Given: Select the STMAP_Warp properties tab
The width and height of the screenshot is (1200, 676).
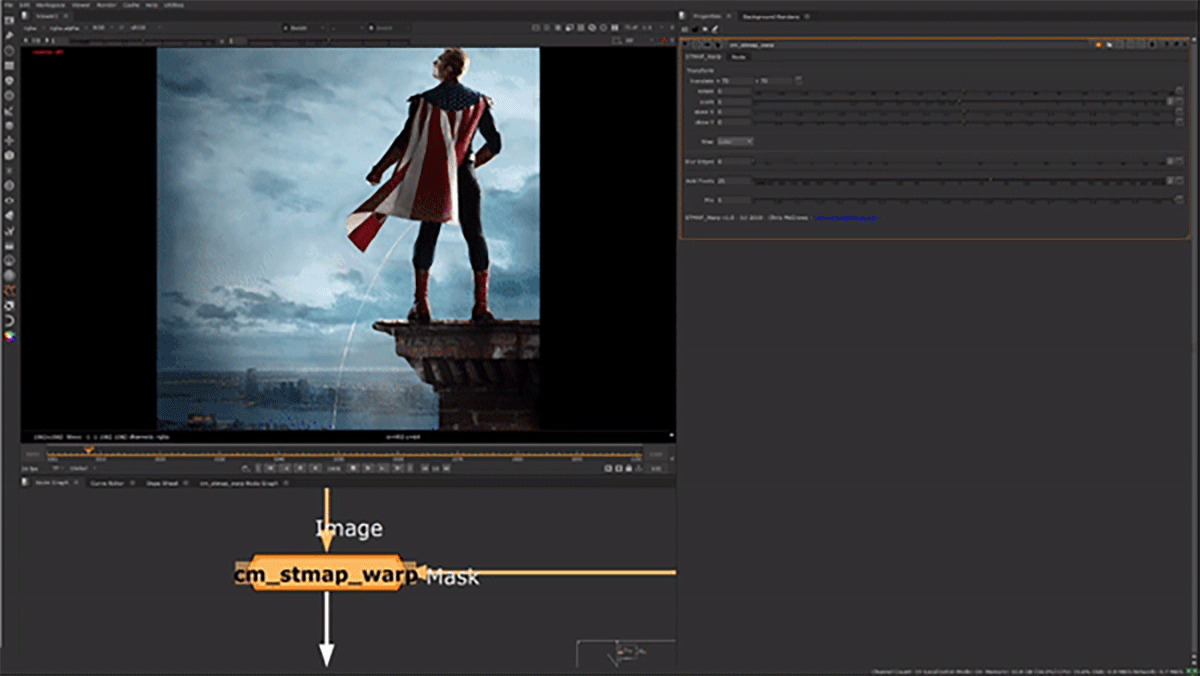Looking at the screenshot, I should point(702,57).
